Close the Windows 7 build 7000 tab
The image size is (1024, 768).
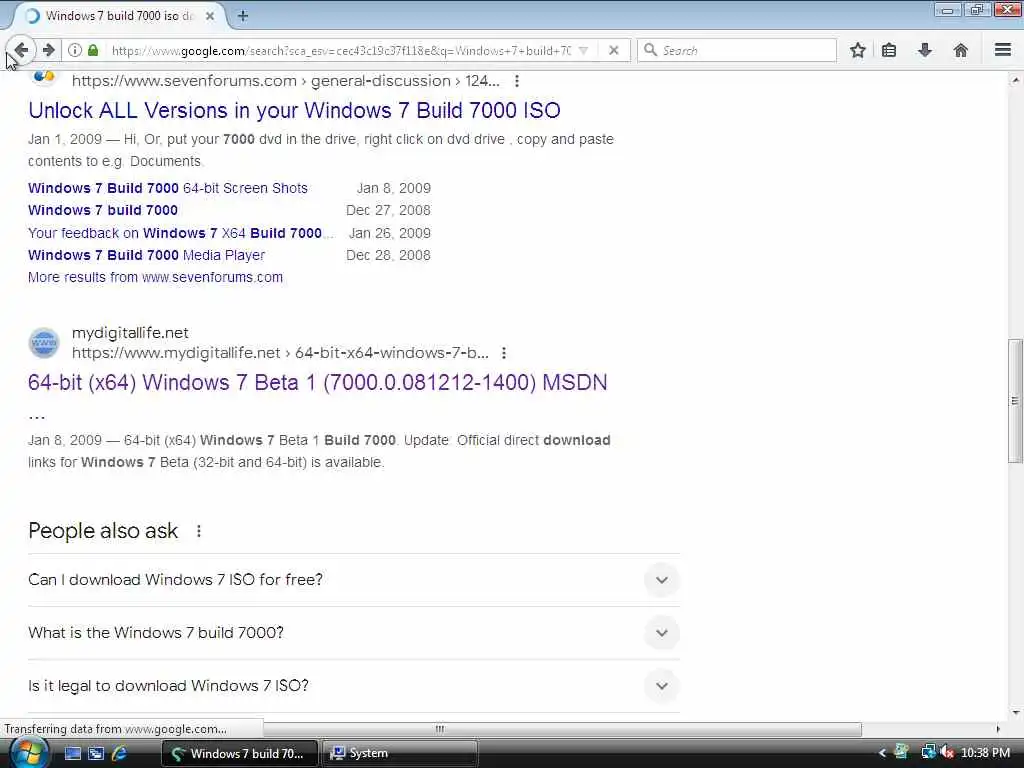click(x=210, y=16)
